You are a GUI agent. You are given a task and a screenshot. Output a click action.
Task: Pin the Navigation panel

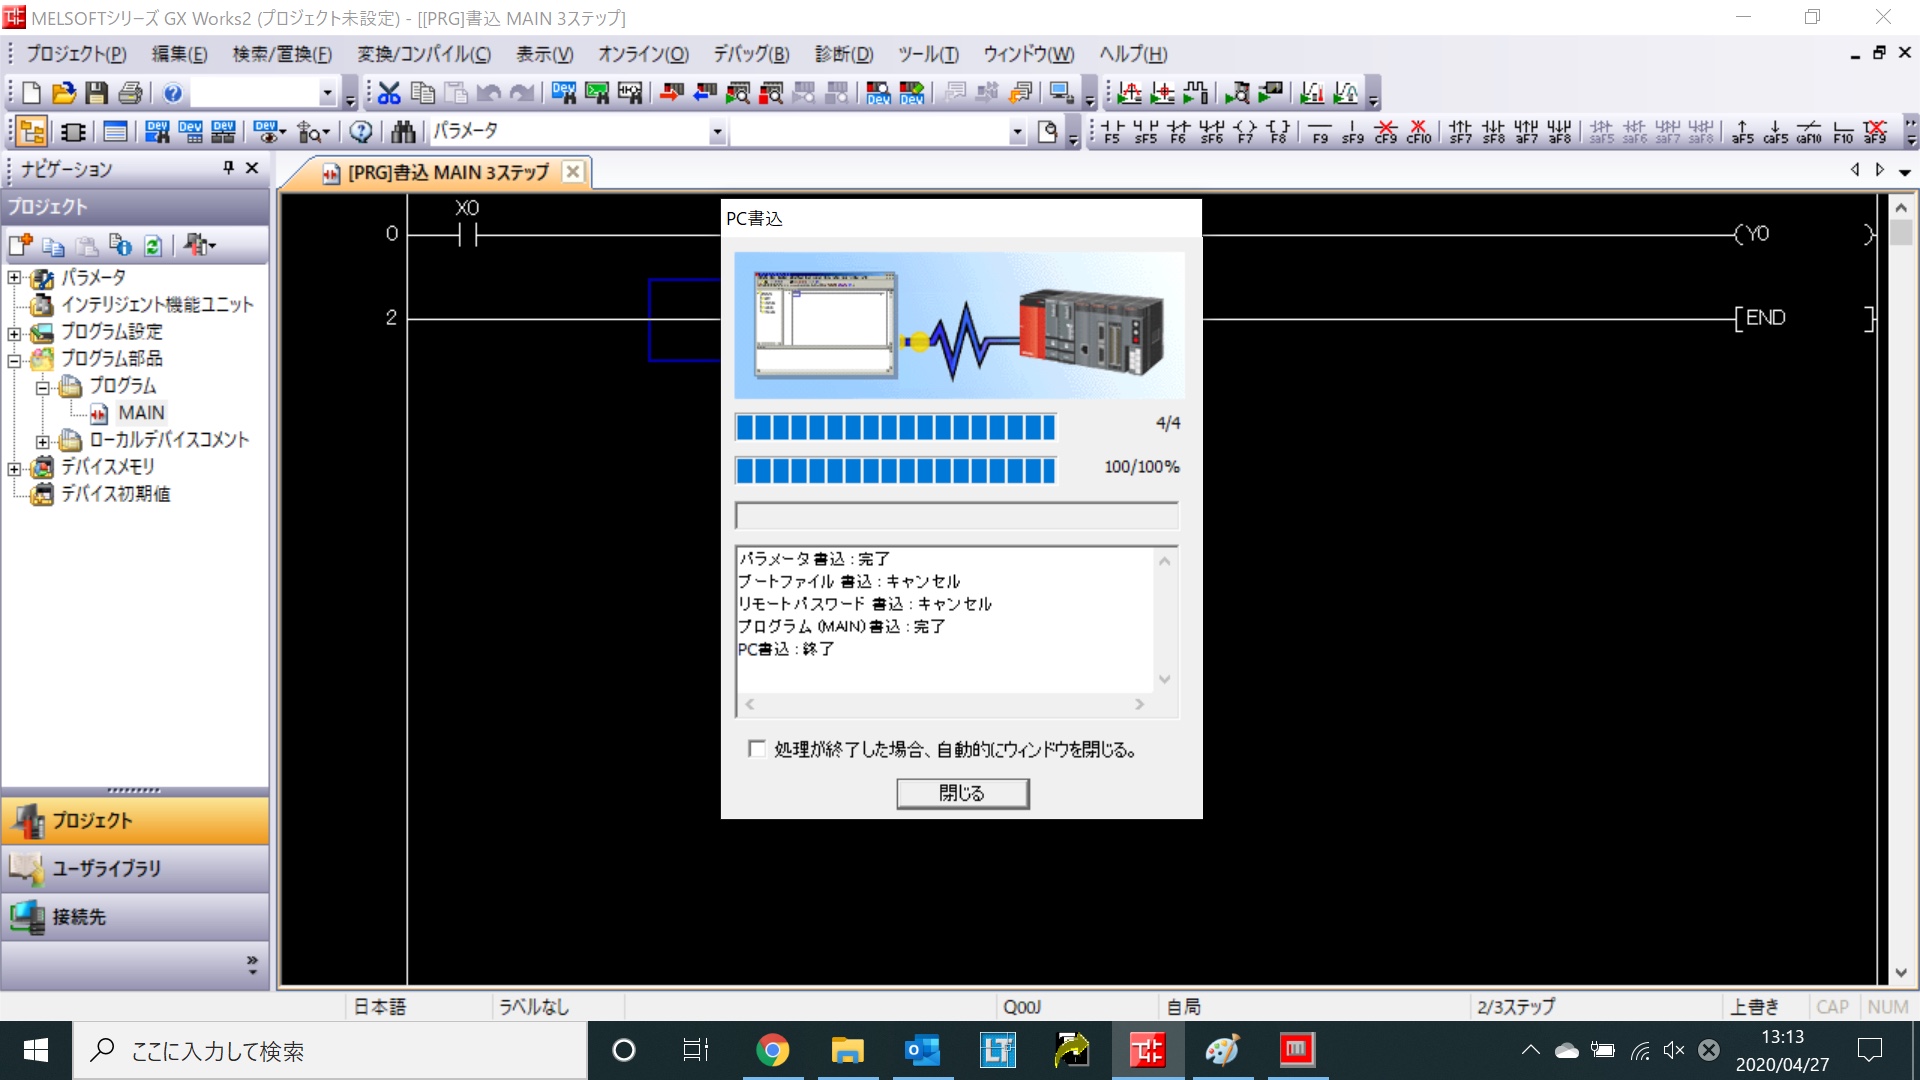pos(228,168)
